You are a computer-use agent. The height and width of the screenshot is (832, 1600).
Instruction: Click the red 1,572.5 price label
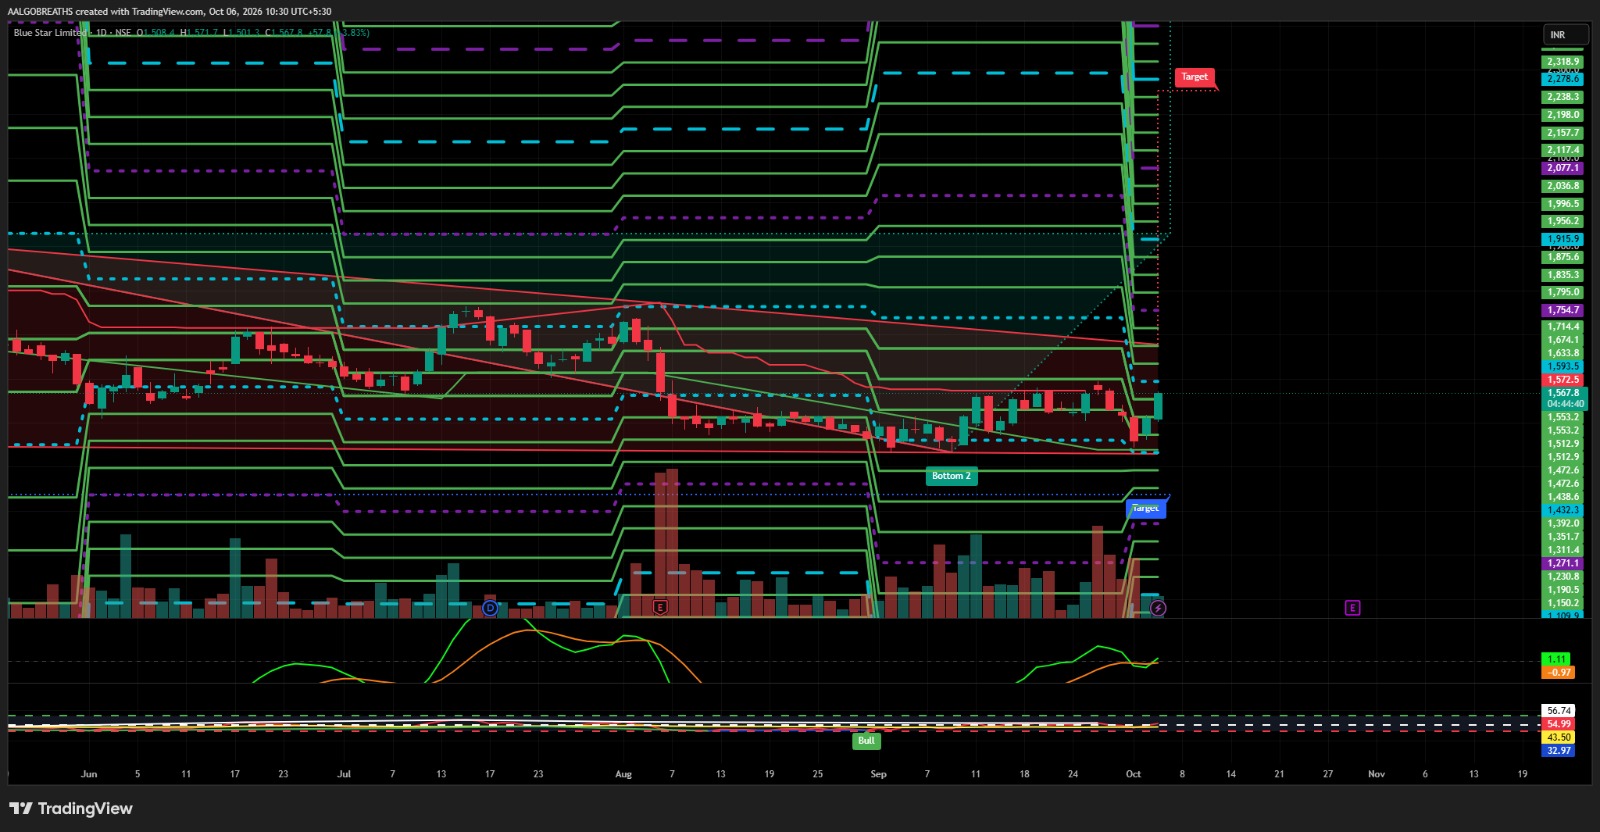1563,380
